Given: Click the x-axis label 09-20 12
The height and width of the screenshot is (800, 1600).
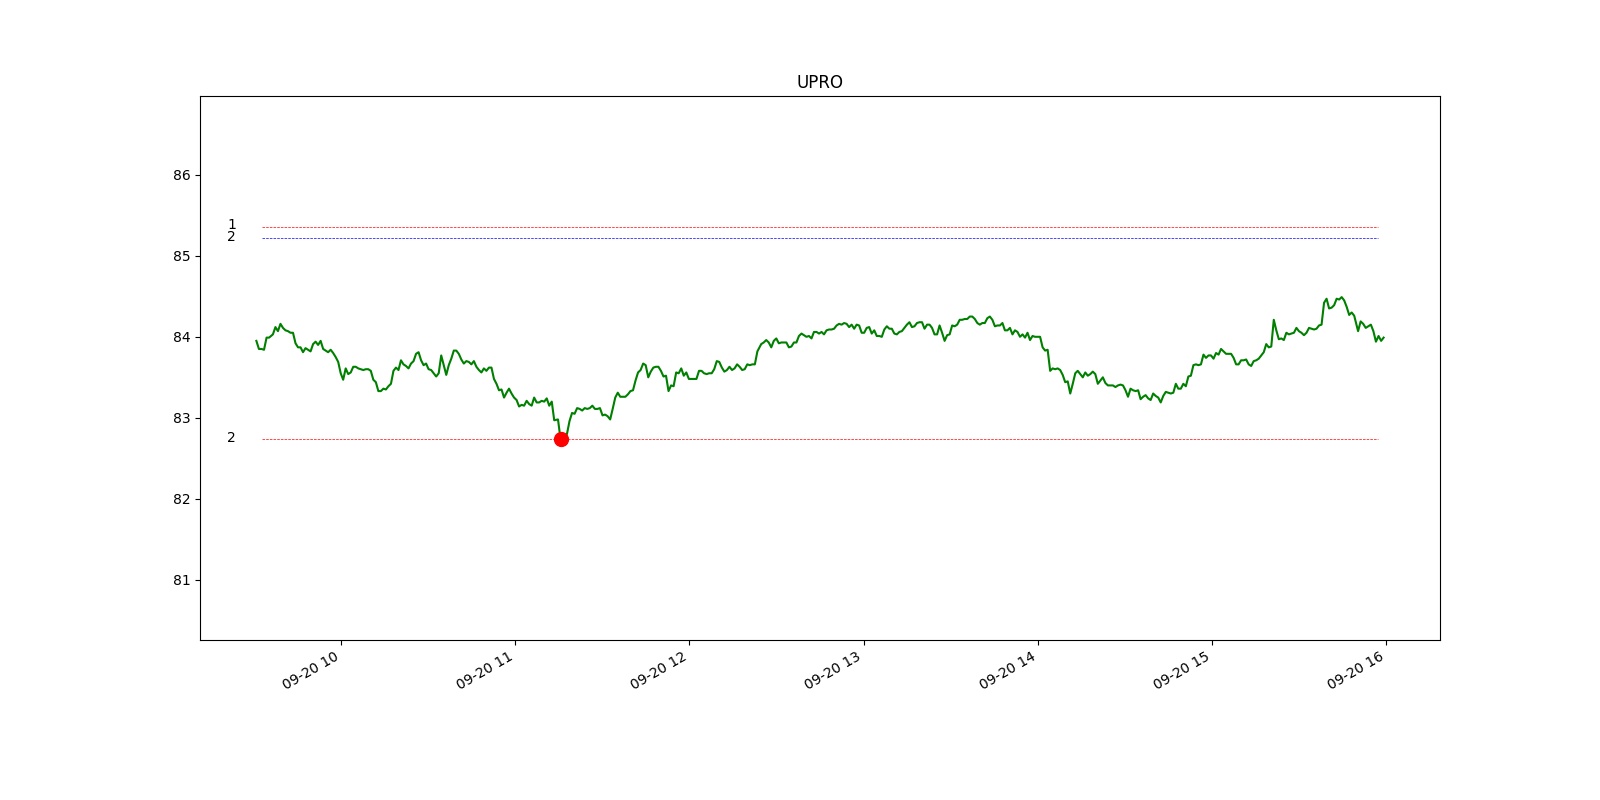Looking at the screenshot, I should pos(659,670).
